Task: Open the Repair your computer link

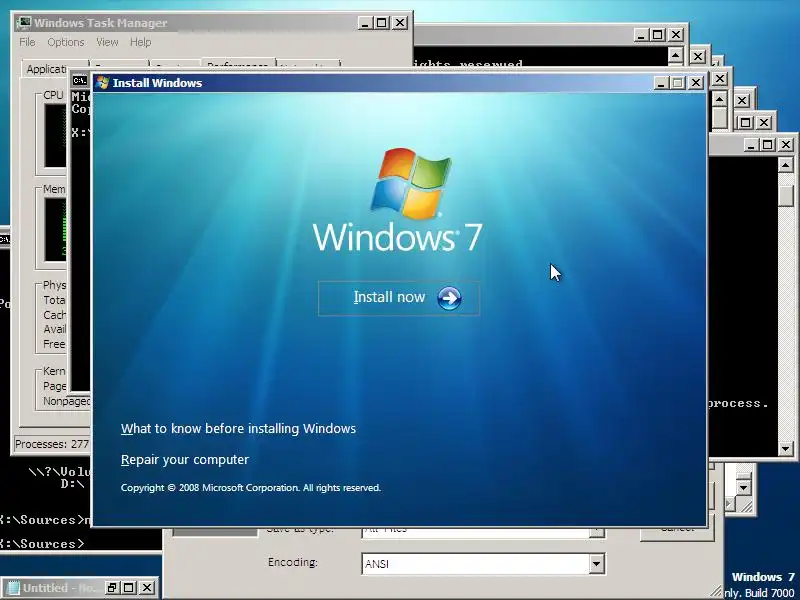Action: point(185,460)
